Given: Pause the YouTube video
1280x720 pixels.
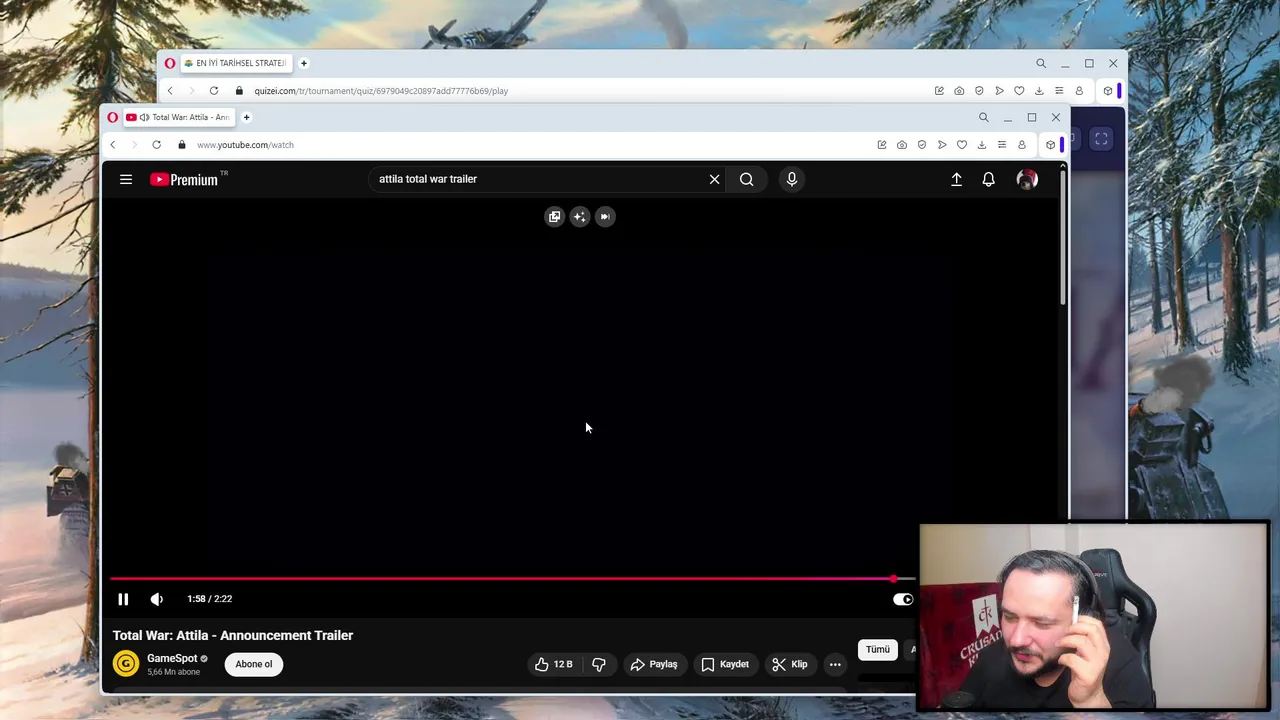Looking at the screenshot, I should coord(123,599).
